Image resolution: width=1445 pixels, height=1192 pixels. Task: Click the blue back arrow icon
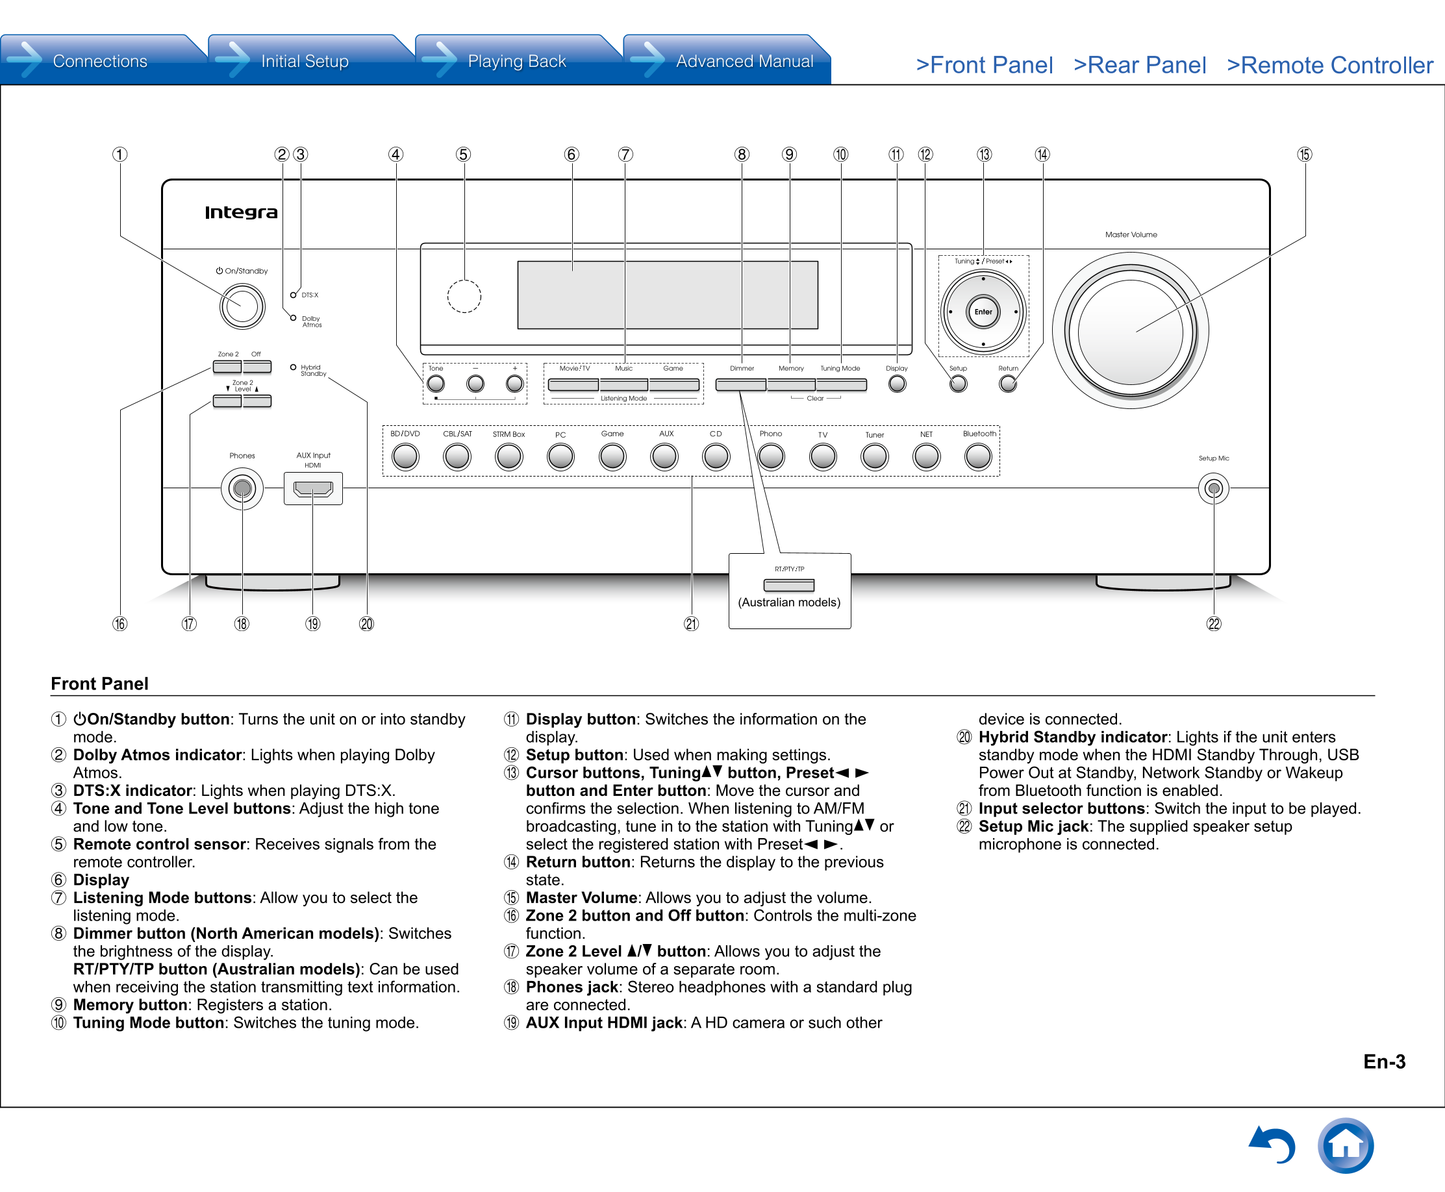pyautogui.click(x=1272, y=1144)
